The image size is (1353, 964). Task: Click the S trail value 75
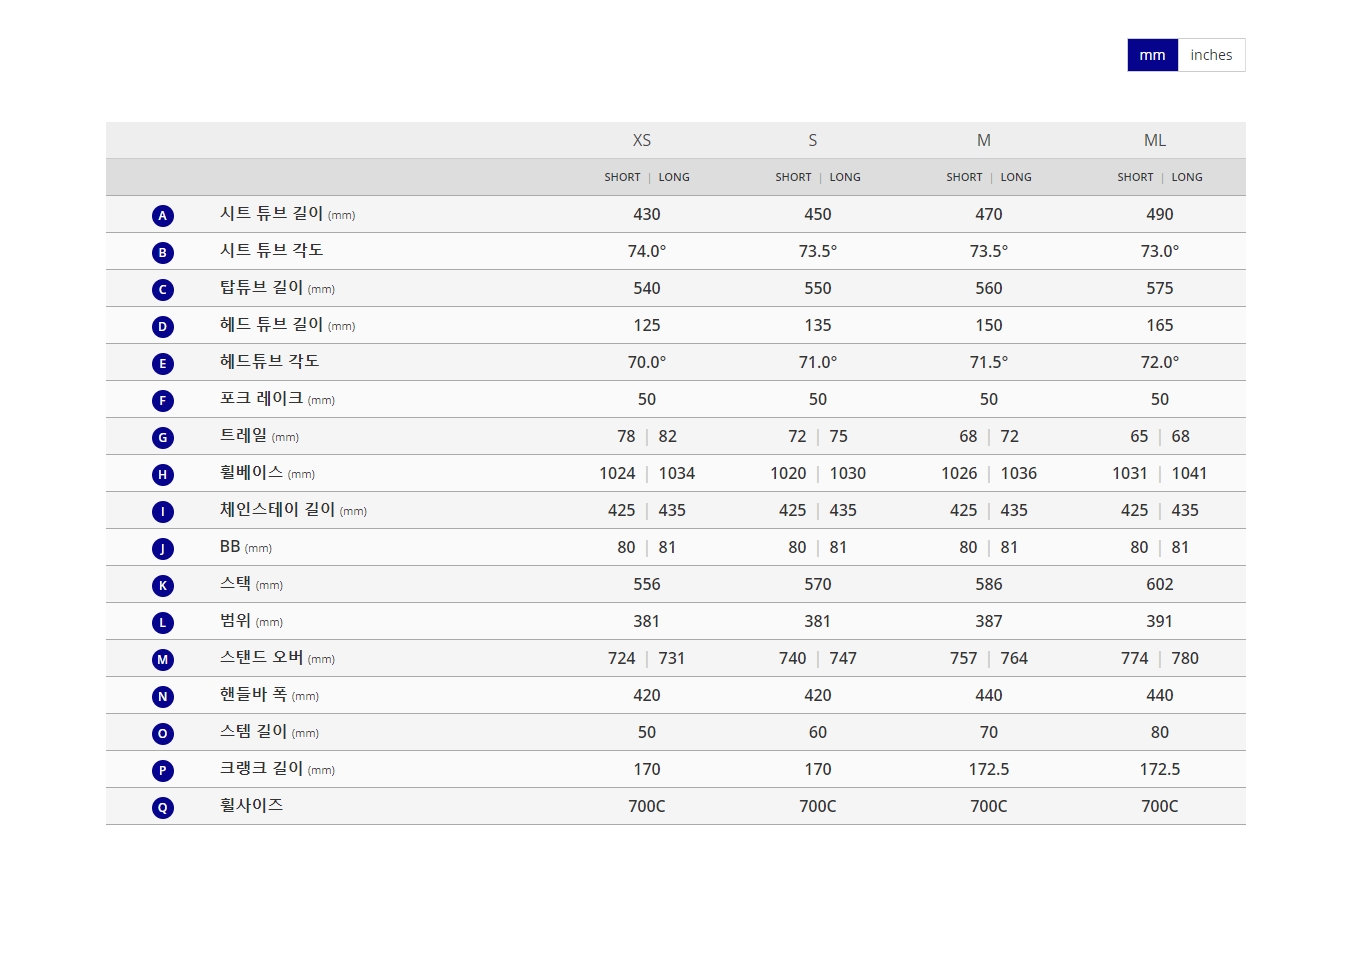coord(838,436)
